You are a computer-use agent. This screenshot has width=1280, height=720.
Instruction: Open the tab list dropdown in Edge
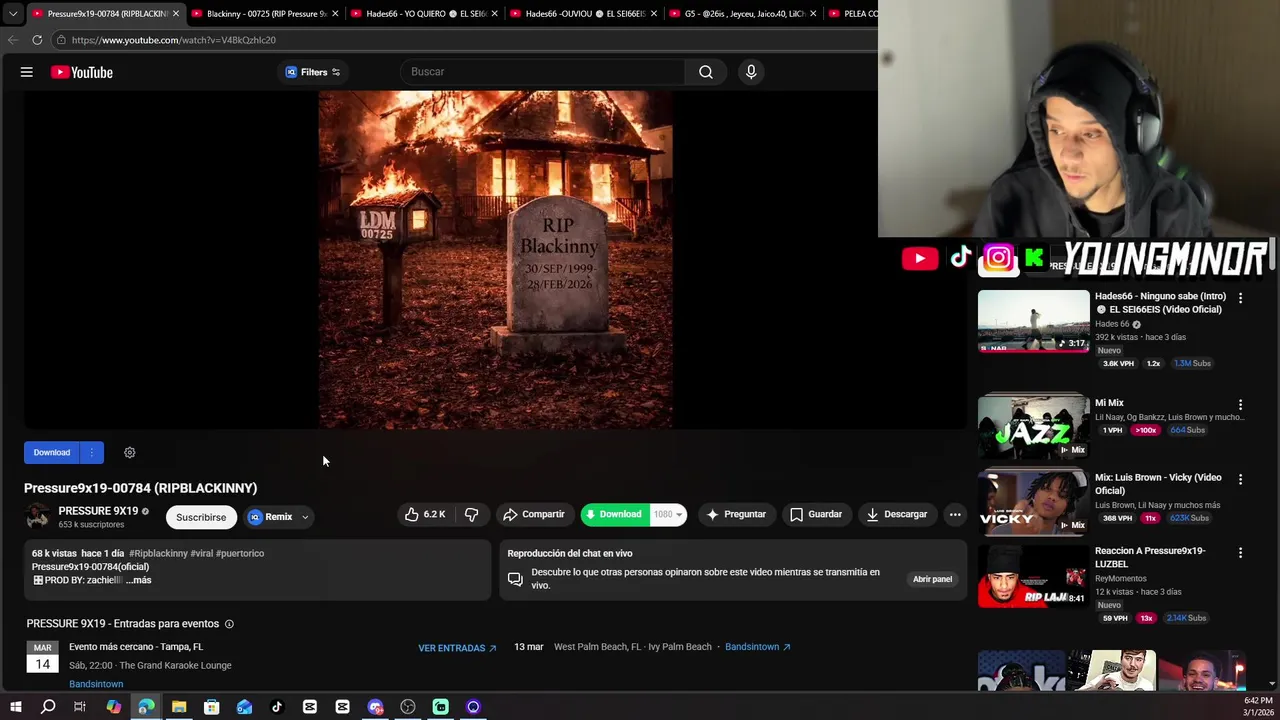point(13,14)
